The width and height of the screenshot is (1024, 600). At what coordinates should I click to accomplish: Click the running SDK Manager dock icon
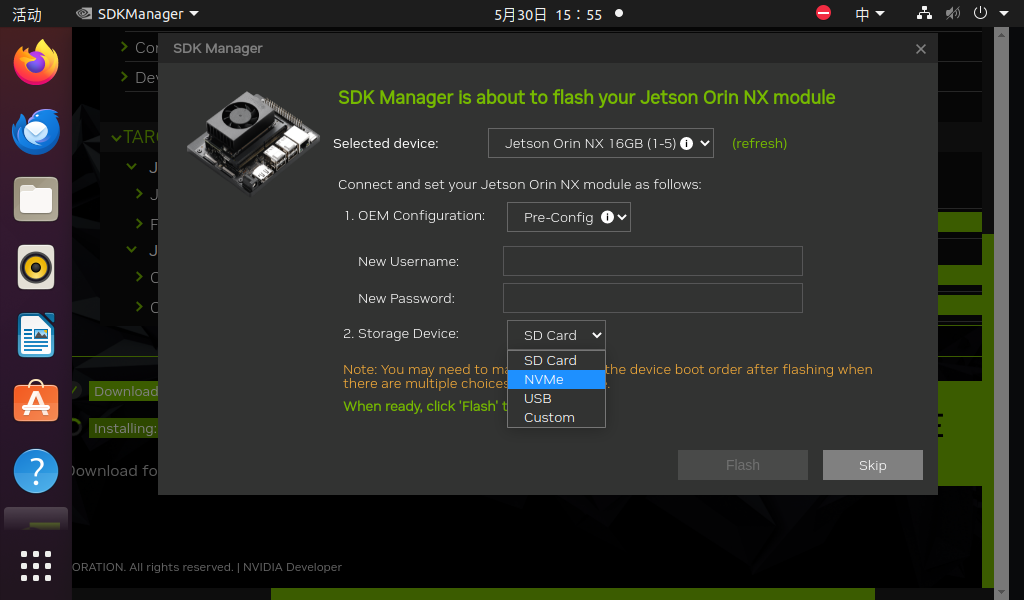36,518
